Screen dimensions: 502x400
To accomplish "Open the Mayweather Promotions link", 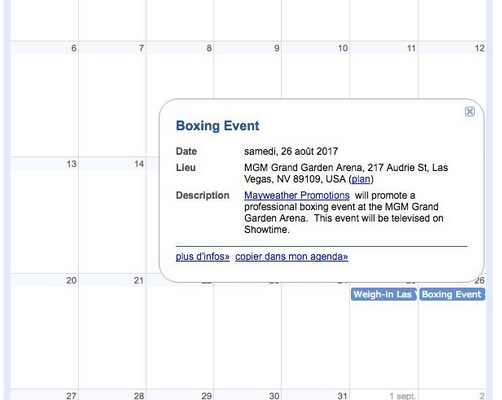I will click(297, 195).
